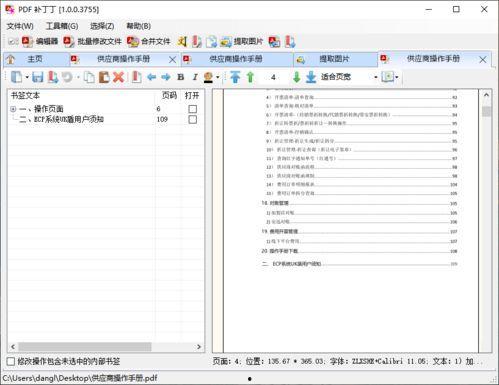Toggle open checkbox for ECP系统 bookmark row

pyautogui.click(x=192, y=119)
